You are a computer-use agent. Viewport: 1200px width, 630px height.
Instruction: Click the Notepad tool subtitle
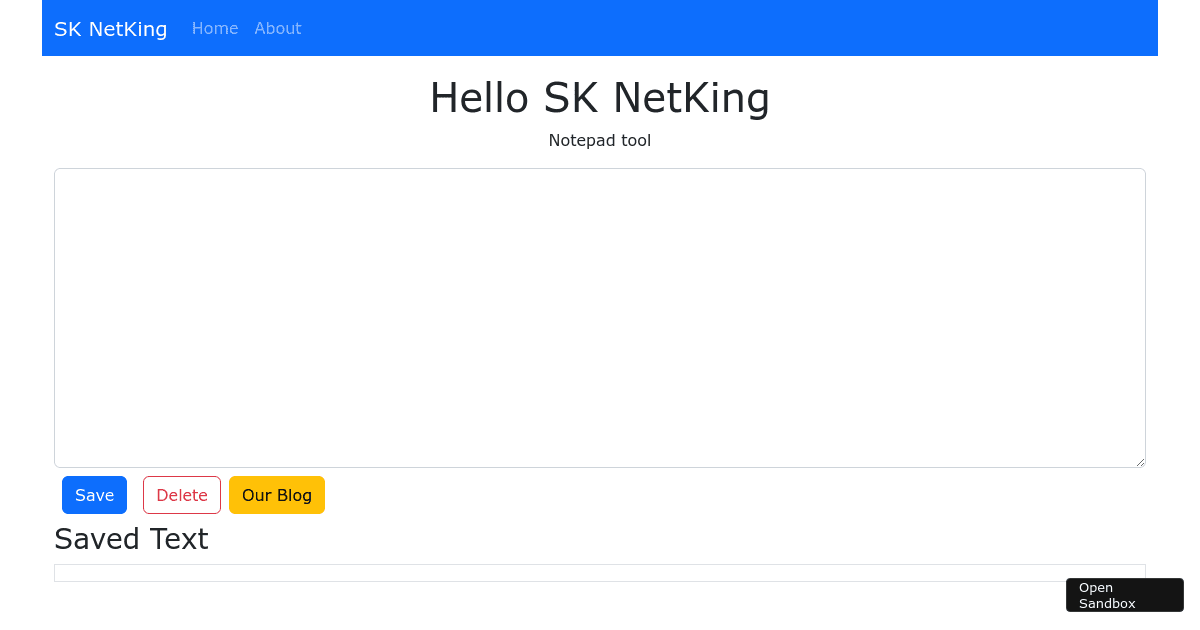point(600,140)
